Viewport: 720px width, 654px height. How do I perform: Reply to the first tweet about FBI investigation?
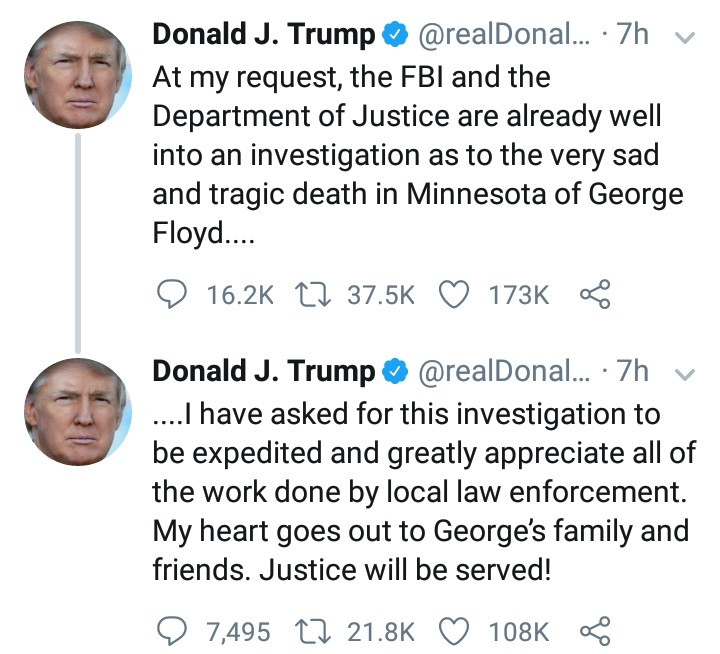pyautogui.click(x=173, y=294)
